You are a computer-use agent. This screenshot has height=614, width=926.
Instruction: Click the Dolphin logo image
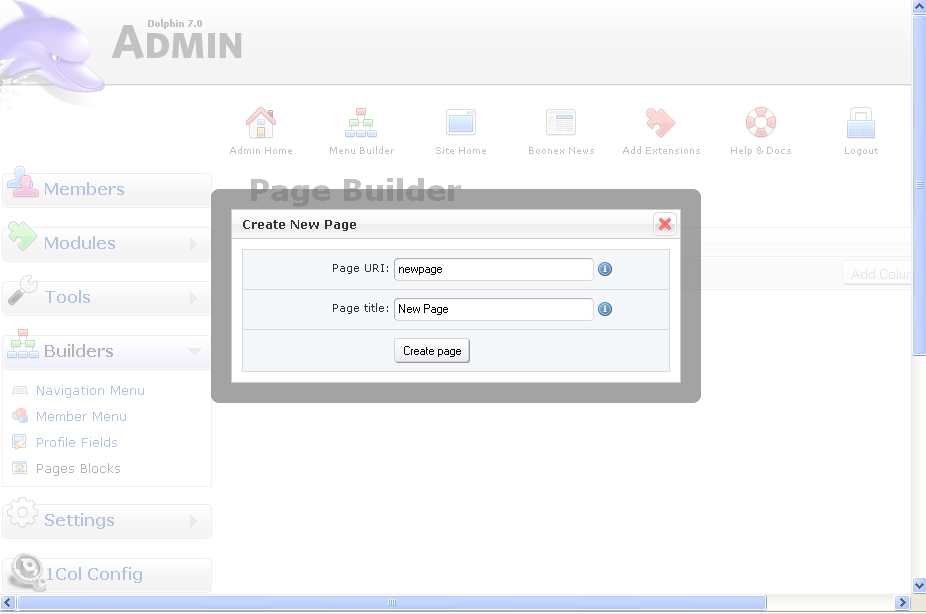click(52, 54)
